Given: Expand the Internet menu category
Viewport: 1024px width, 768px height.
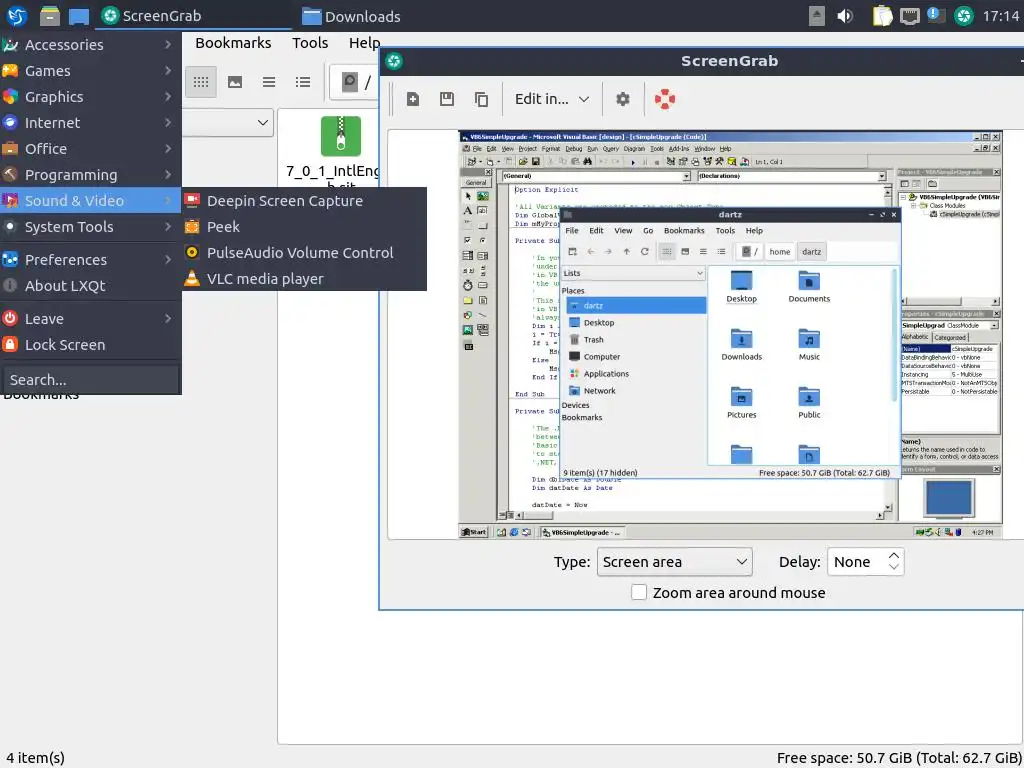Looking at the screenshot, I should [90, 123].
